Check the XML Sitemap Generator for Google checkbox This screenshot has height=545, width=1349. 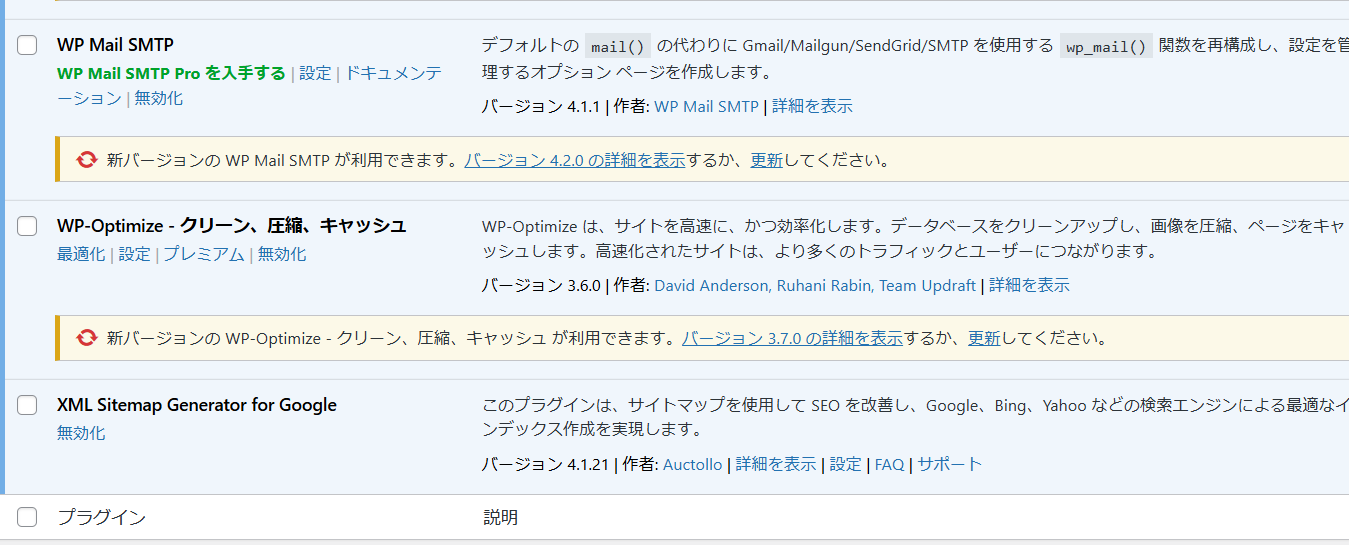[x=27, y=405]
